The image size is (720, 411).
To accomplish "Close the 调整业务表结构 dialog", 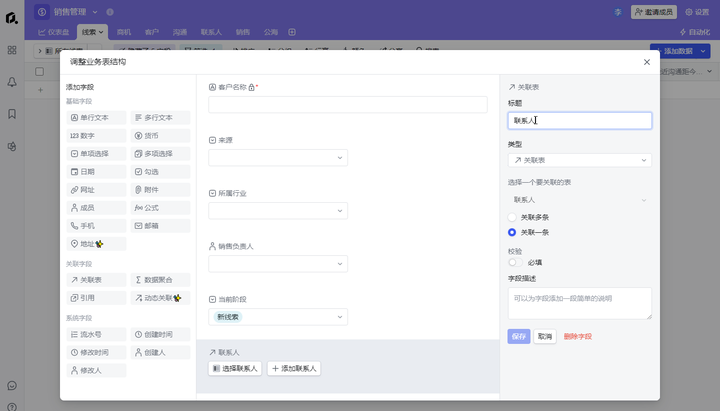I will click(647, 62).
